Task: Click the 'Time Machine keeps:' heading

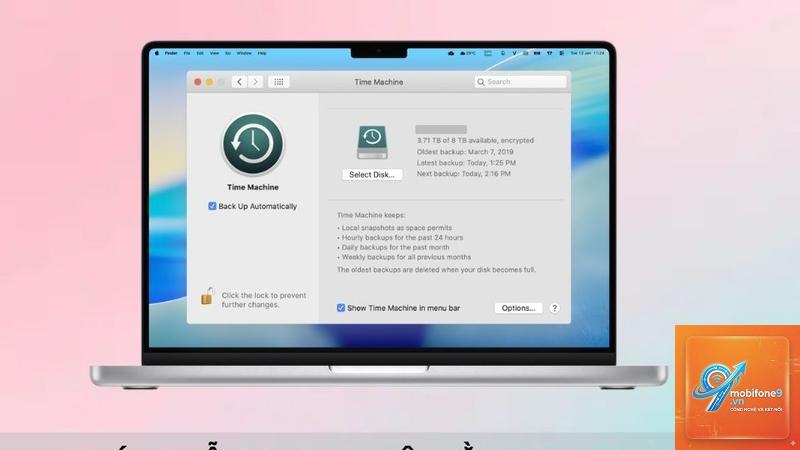Action: 371,215
